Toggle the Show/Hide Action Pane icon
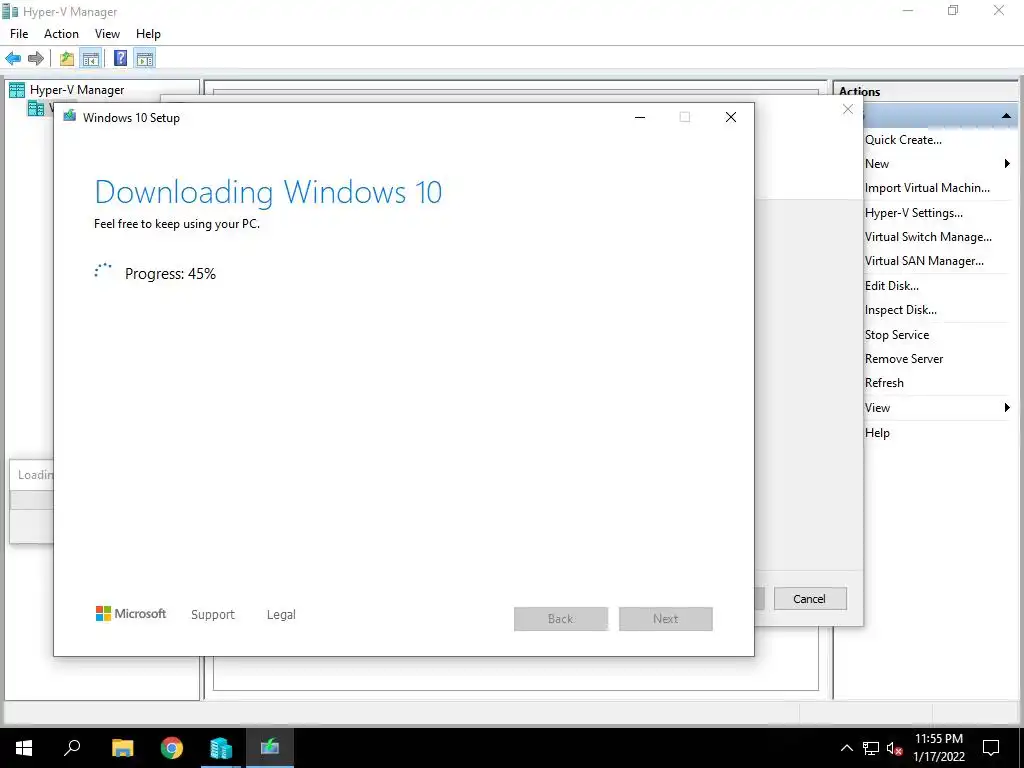Screen dimensions: 1024x768 pyautogui.click(x=144, y=59)
